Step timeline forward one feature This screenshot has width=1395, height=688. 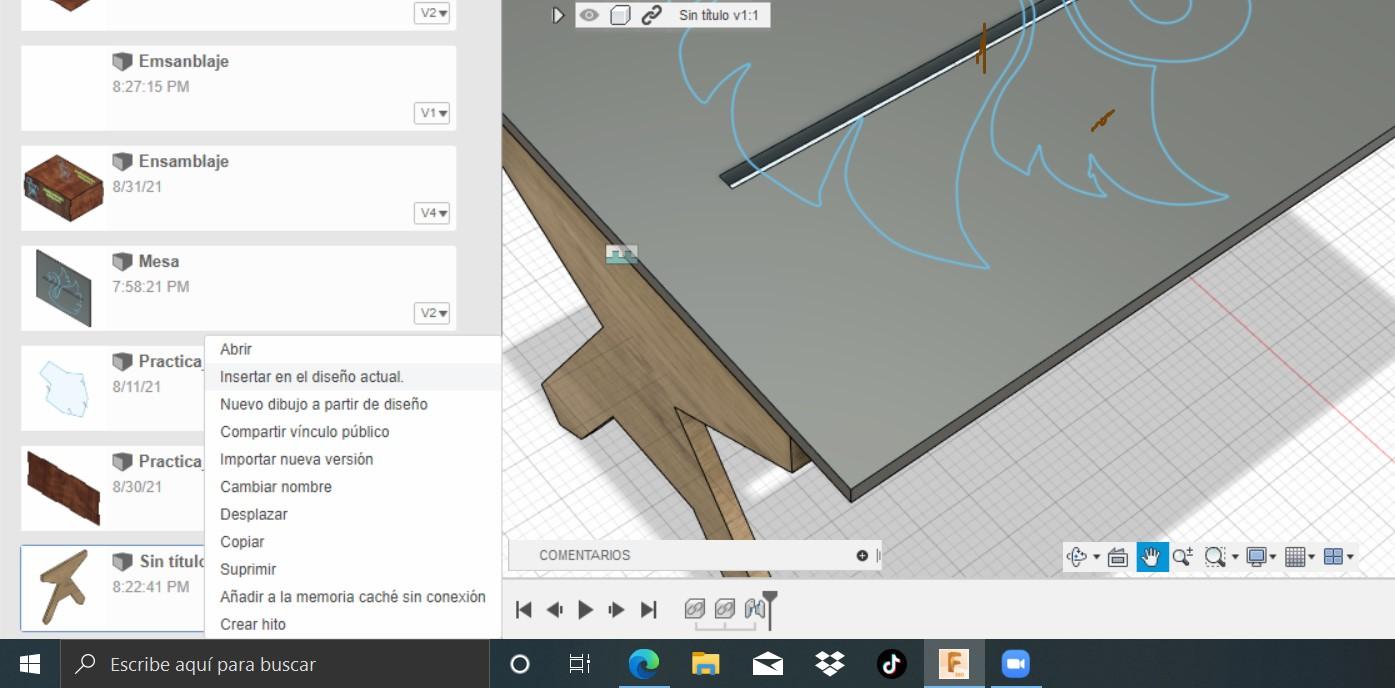pos(617,610)
